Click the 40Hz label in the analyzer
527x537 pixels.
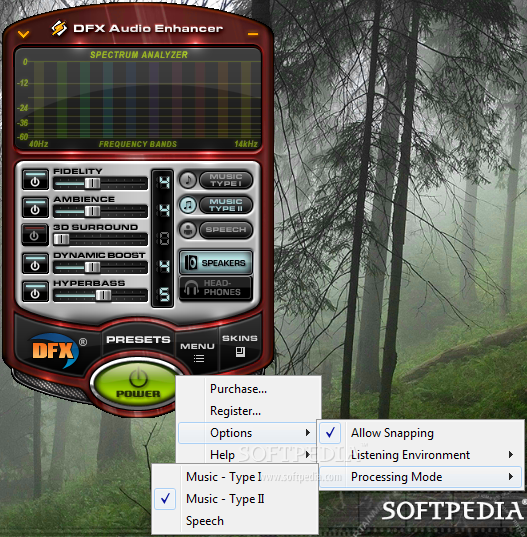[x=38, y=144]
